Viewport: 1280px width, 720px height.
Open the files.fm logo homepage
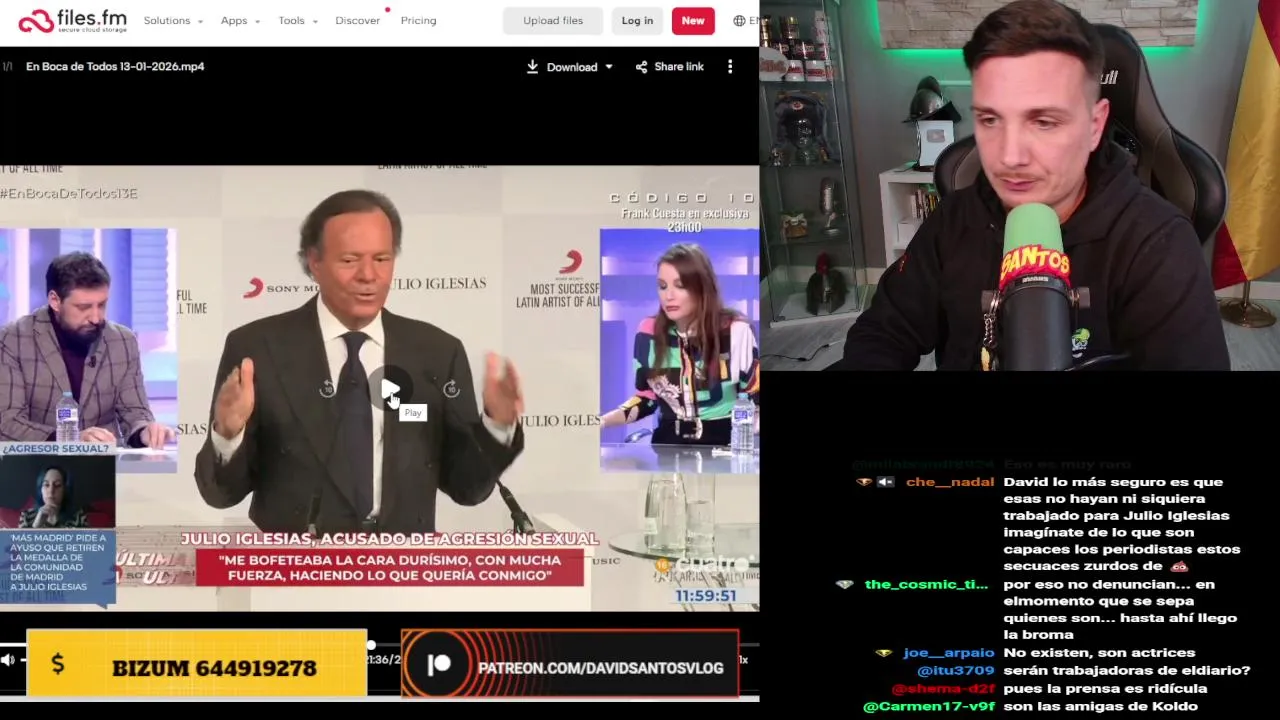(x=73, y=21)
